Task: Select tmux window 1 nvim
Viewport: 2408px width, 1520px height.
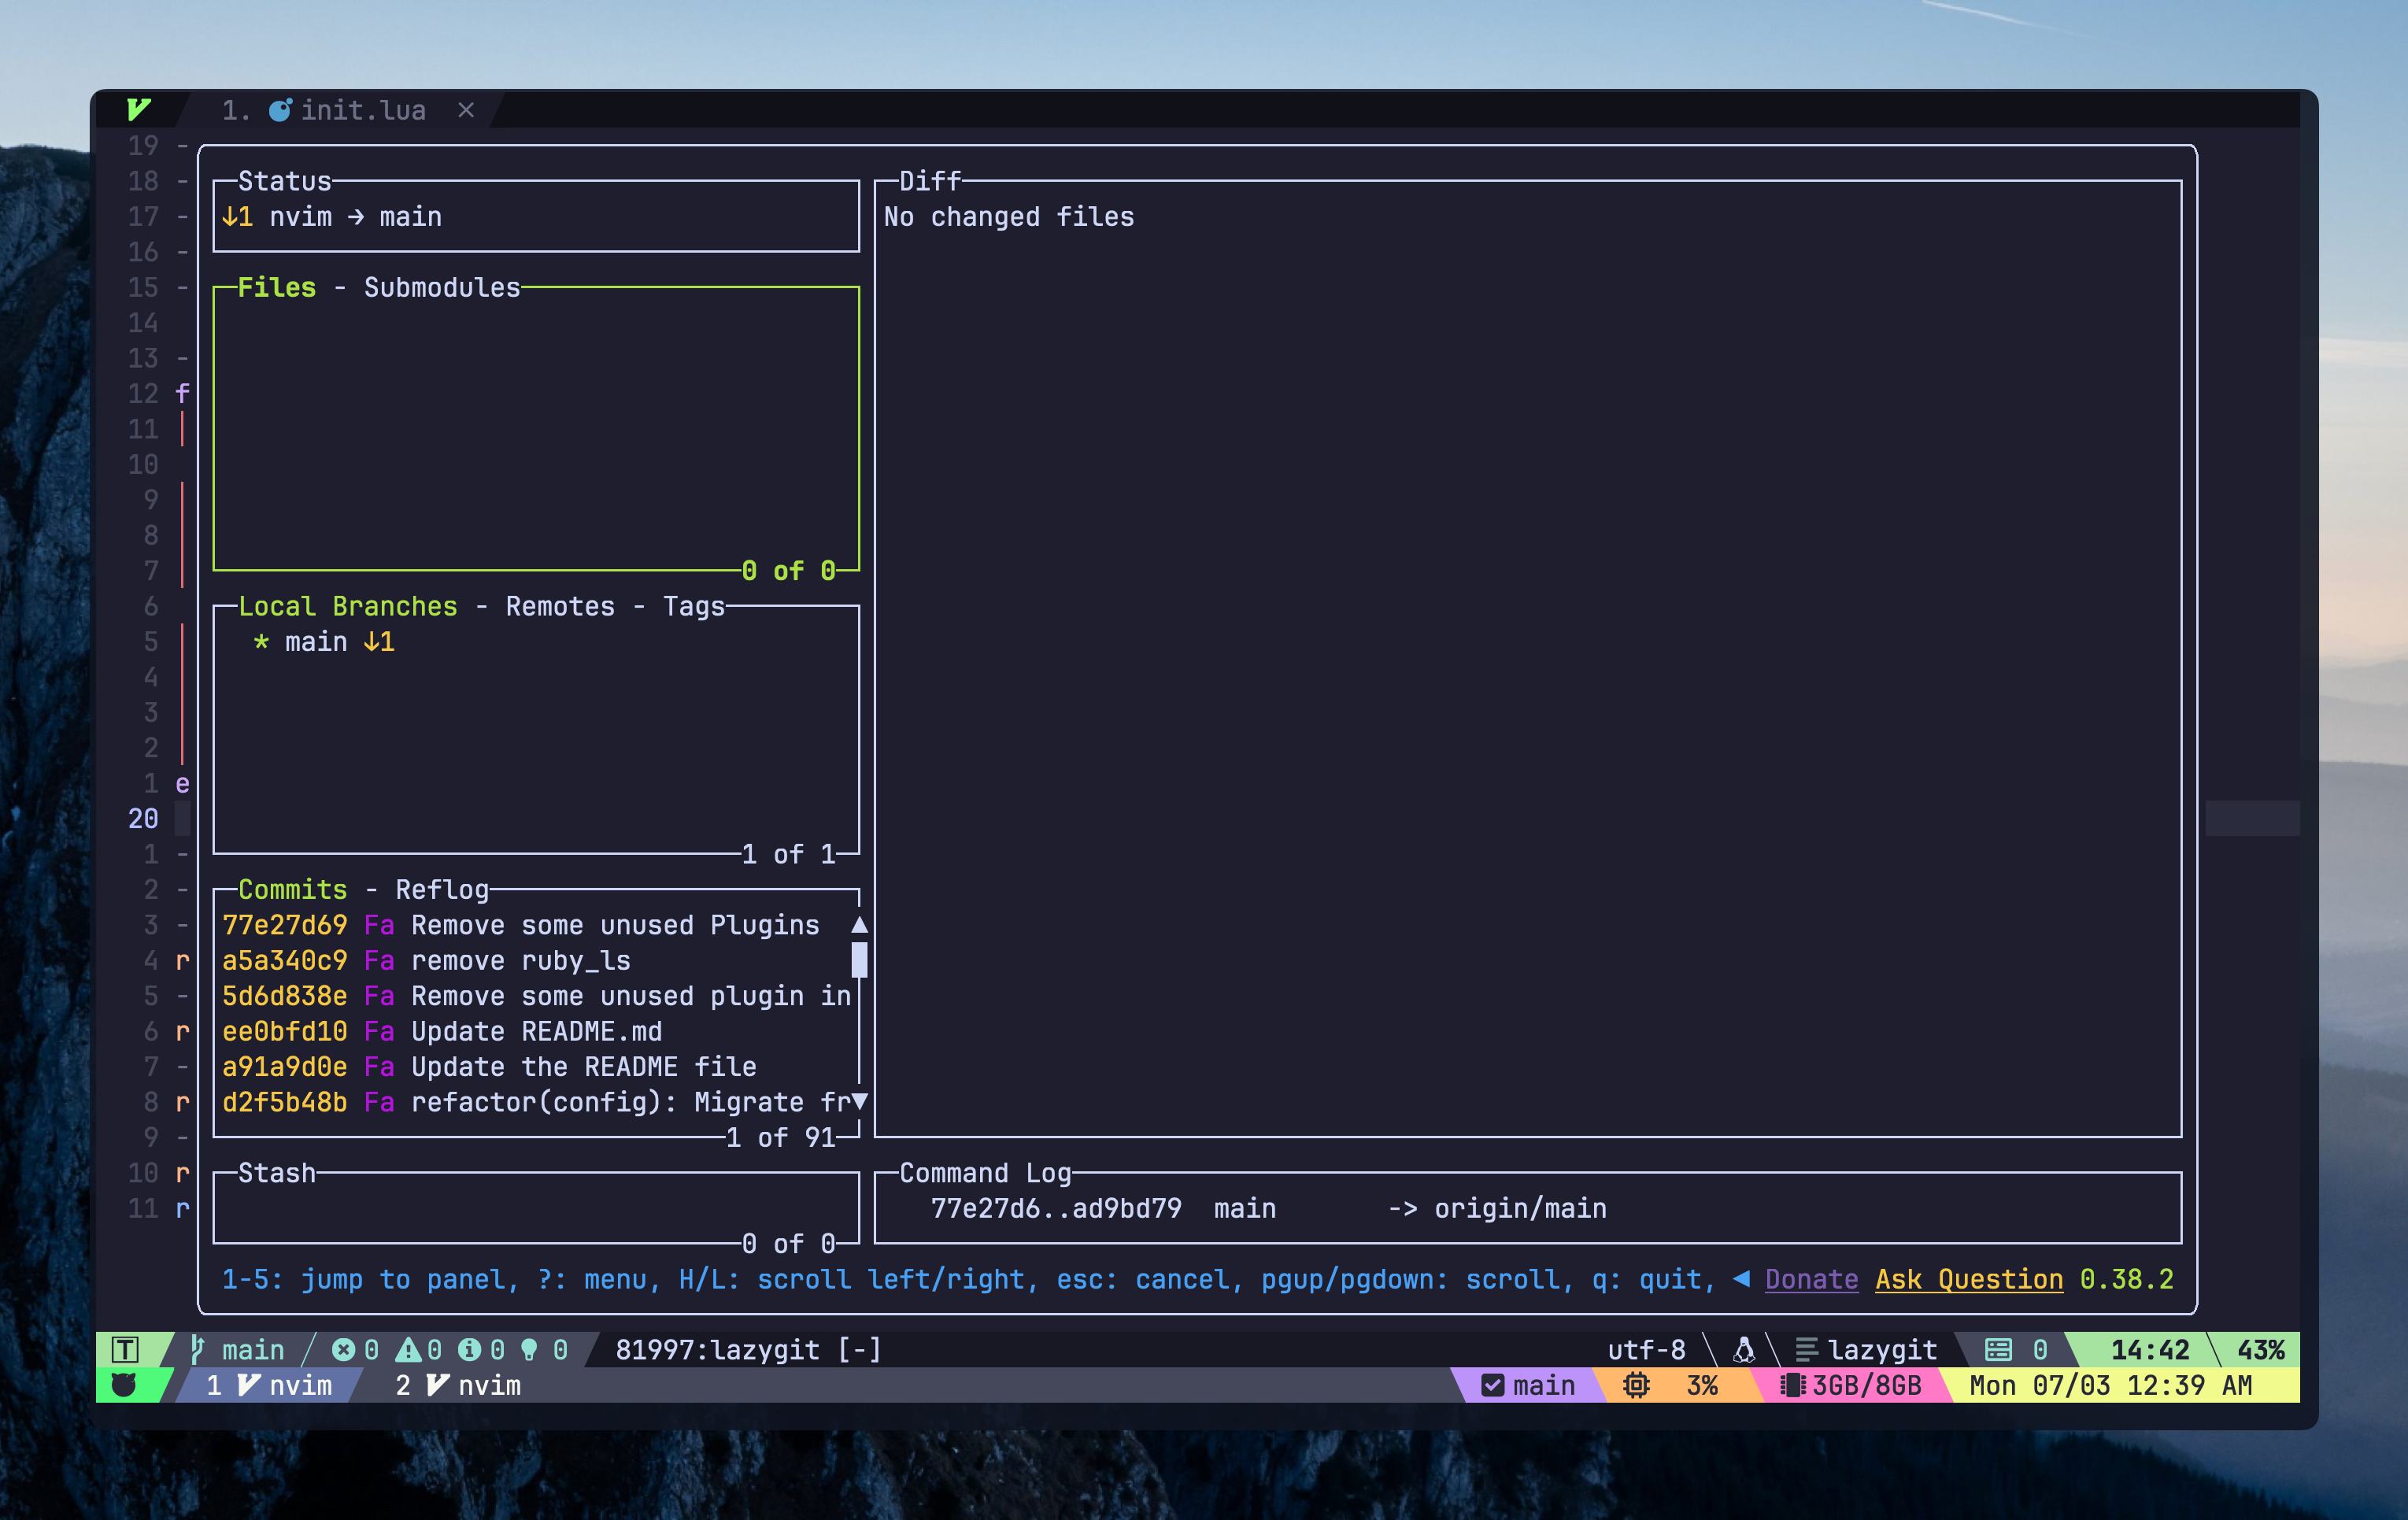Action: click(268, 1385)
